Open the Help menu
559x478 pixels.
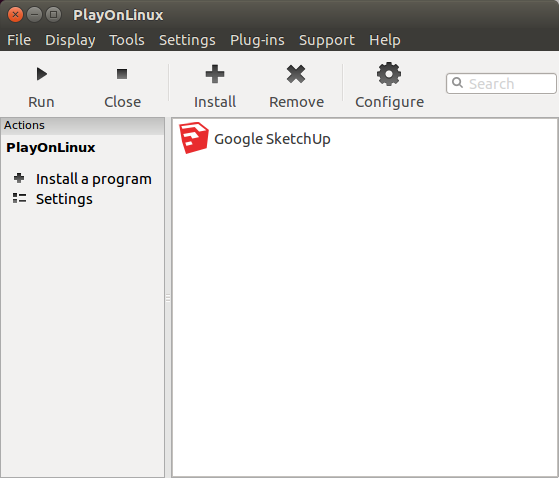point(385,40)
